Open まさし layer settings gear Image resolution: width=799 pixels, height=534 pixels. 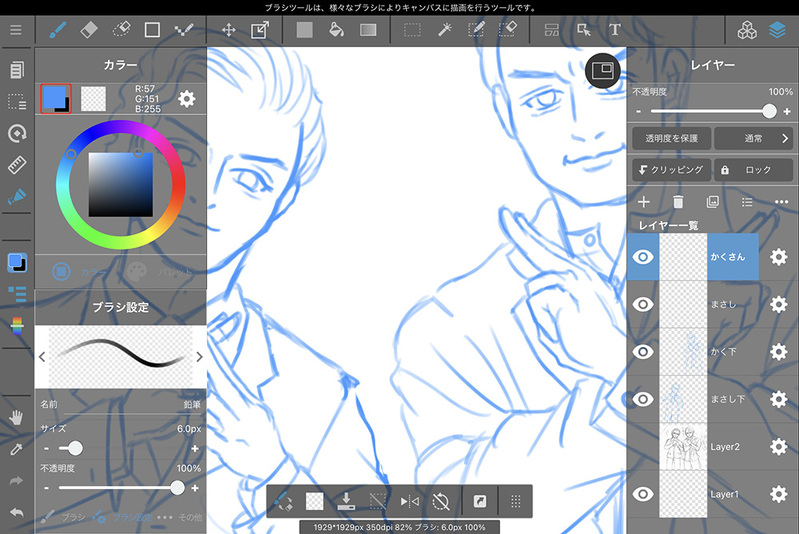click(779, 304)
